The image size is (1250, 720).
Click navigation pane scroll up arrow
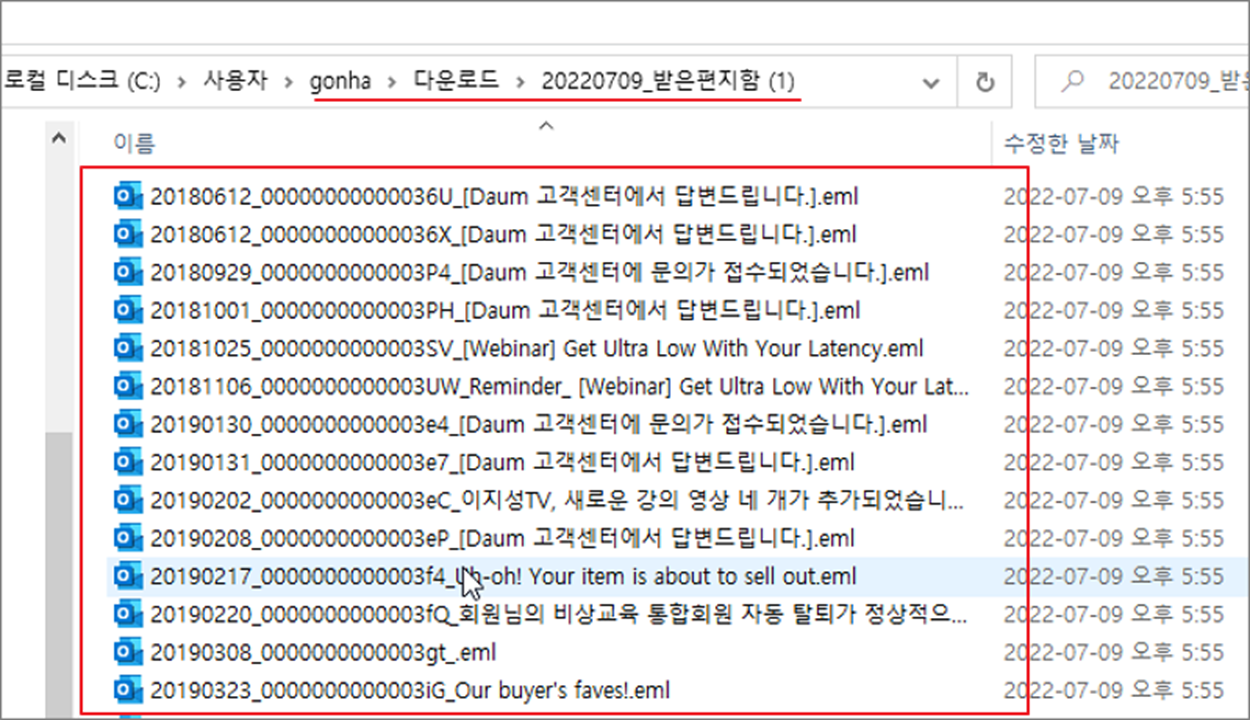click(59, 138)
